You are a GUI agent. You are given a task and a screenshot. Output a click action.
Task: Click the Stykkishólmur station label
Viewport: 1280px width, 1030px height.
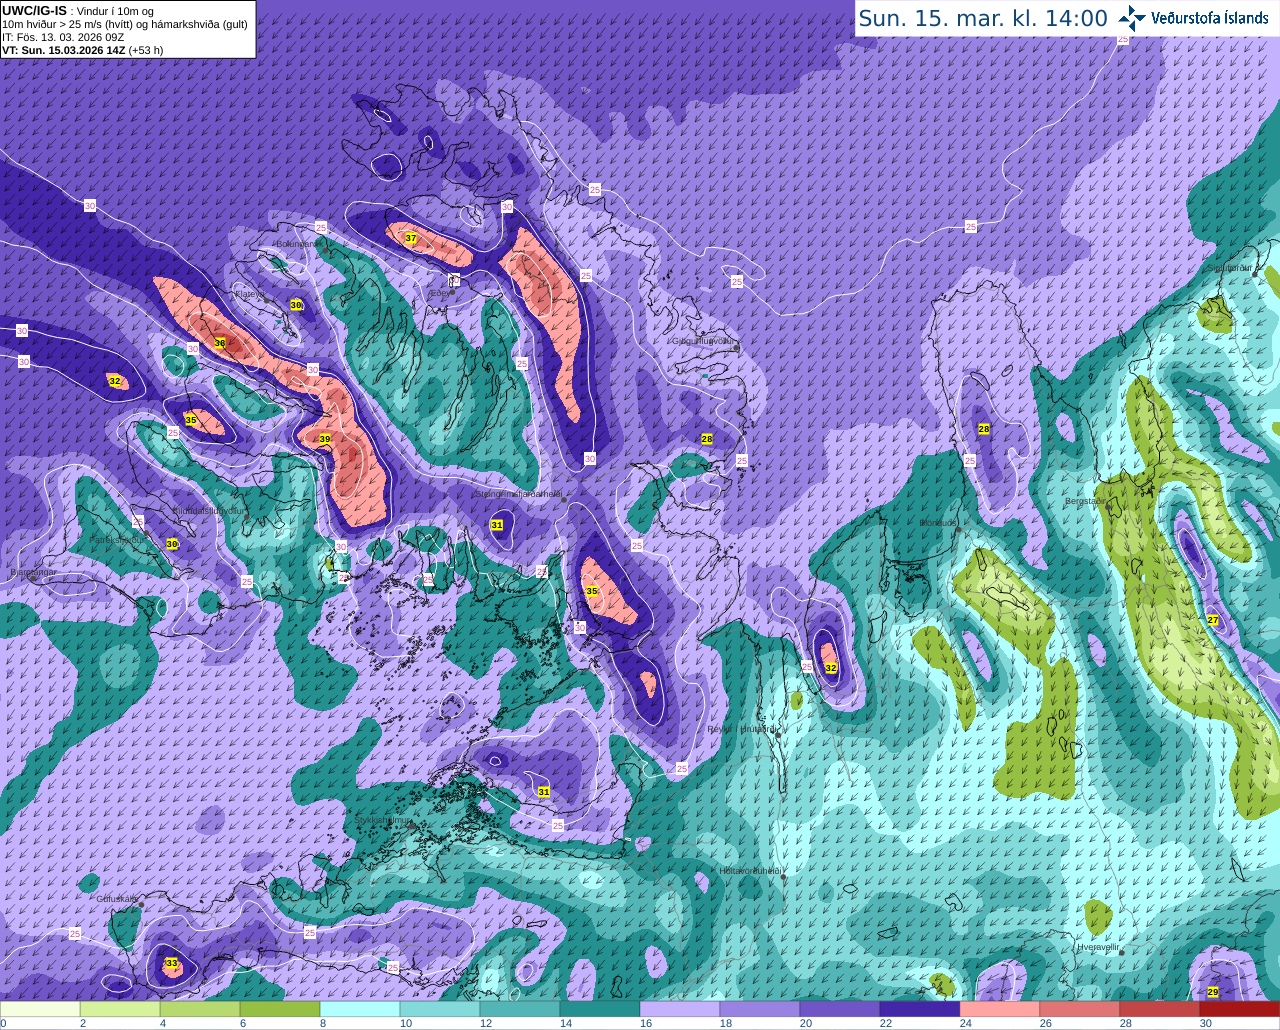click(383, 820)
